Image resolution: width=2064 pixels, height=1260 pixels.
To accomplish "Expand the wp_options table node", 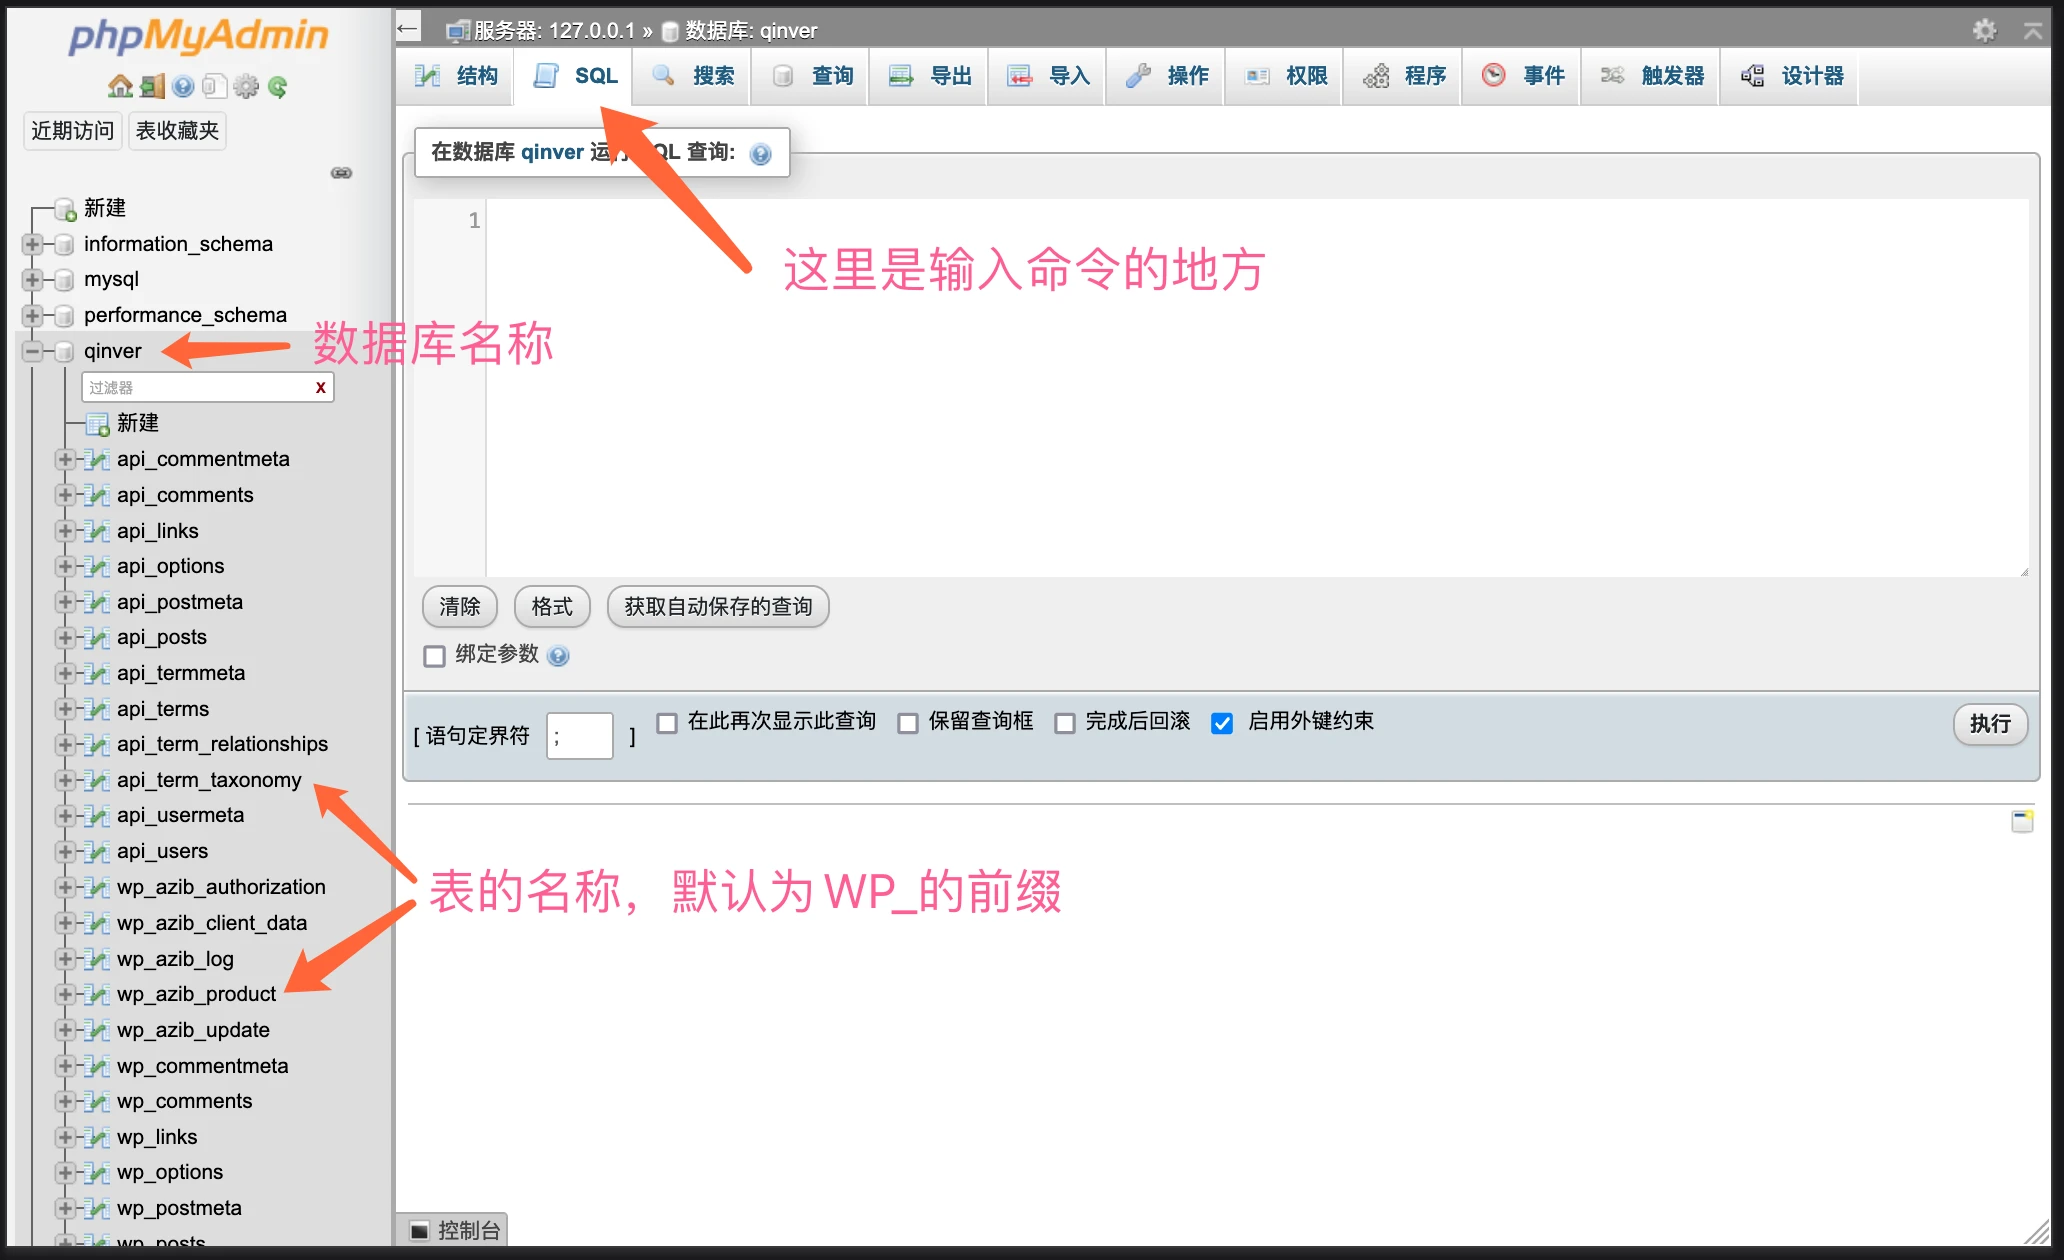I will 66,1171.
